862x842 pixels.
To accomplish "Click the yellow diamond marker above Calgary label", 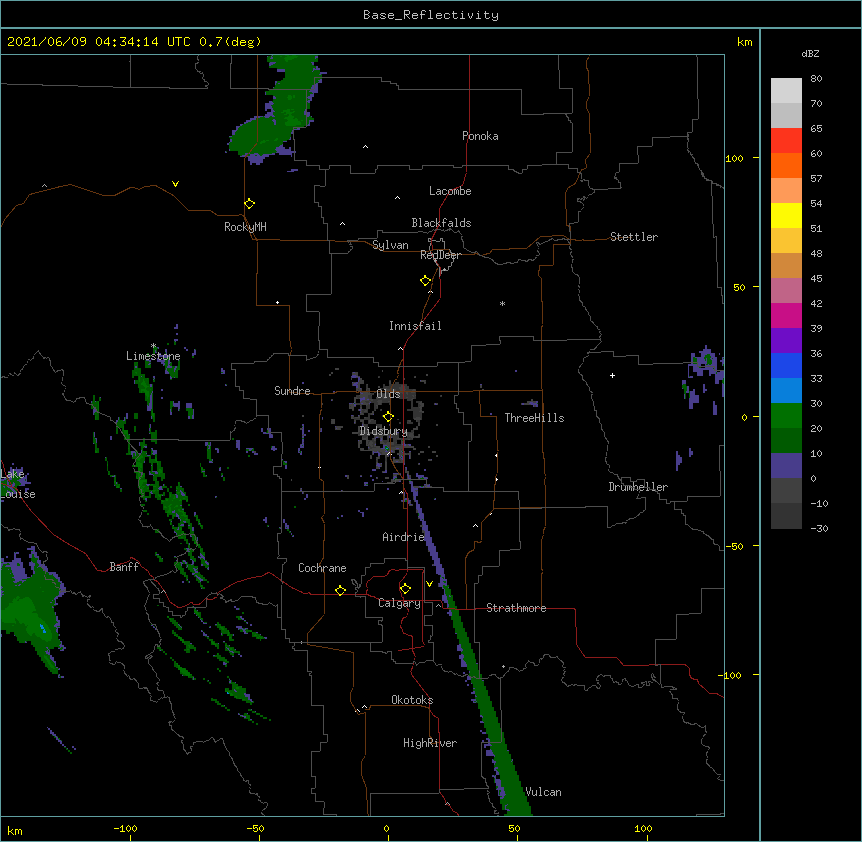I will coord(405,589).
